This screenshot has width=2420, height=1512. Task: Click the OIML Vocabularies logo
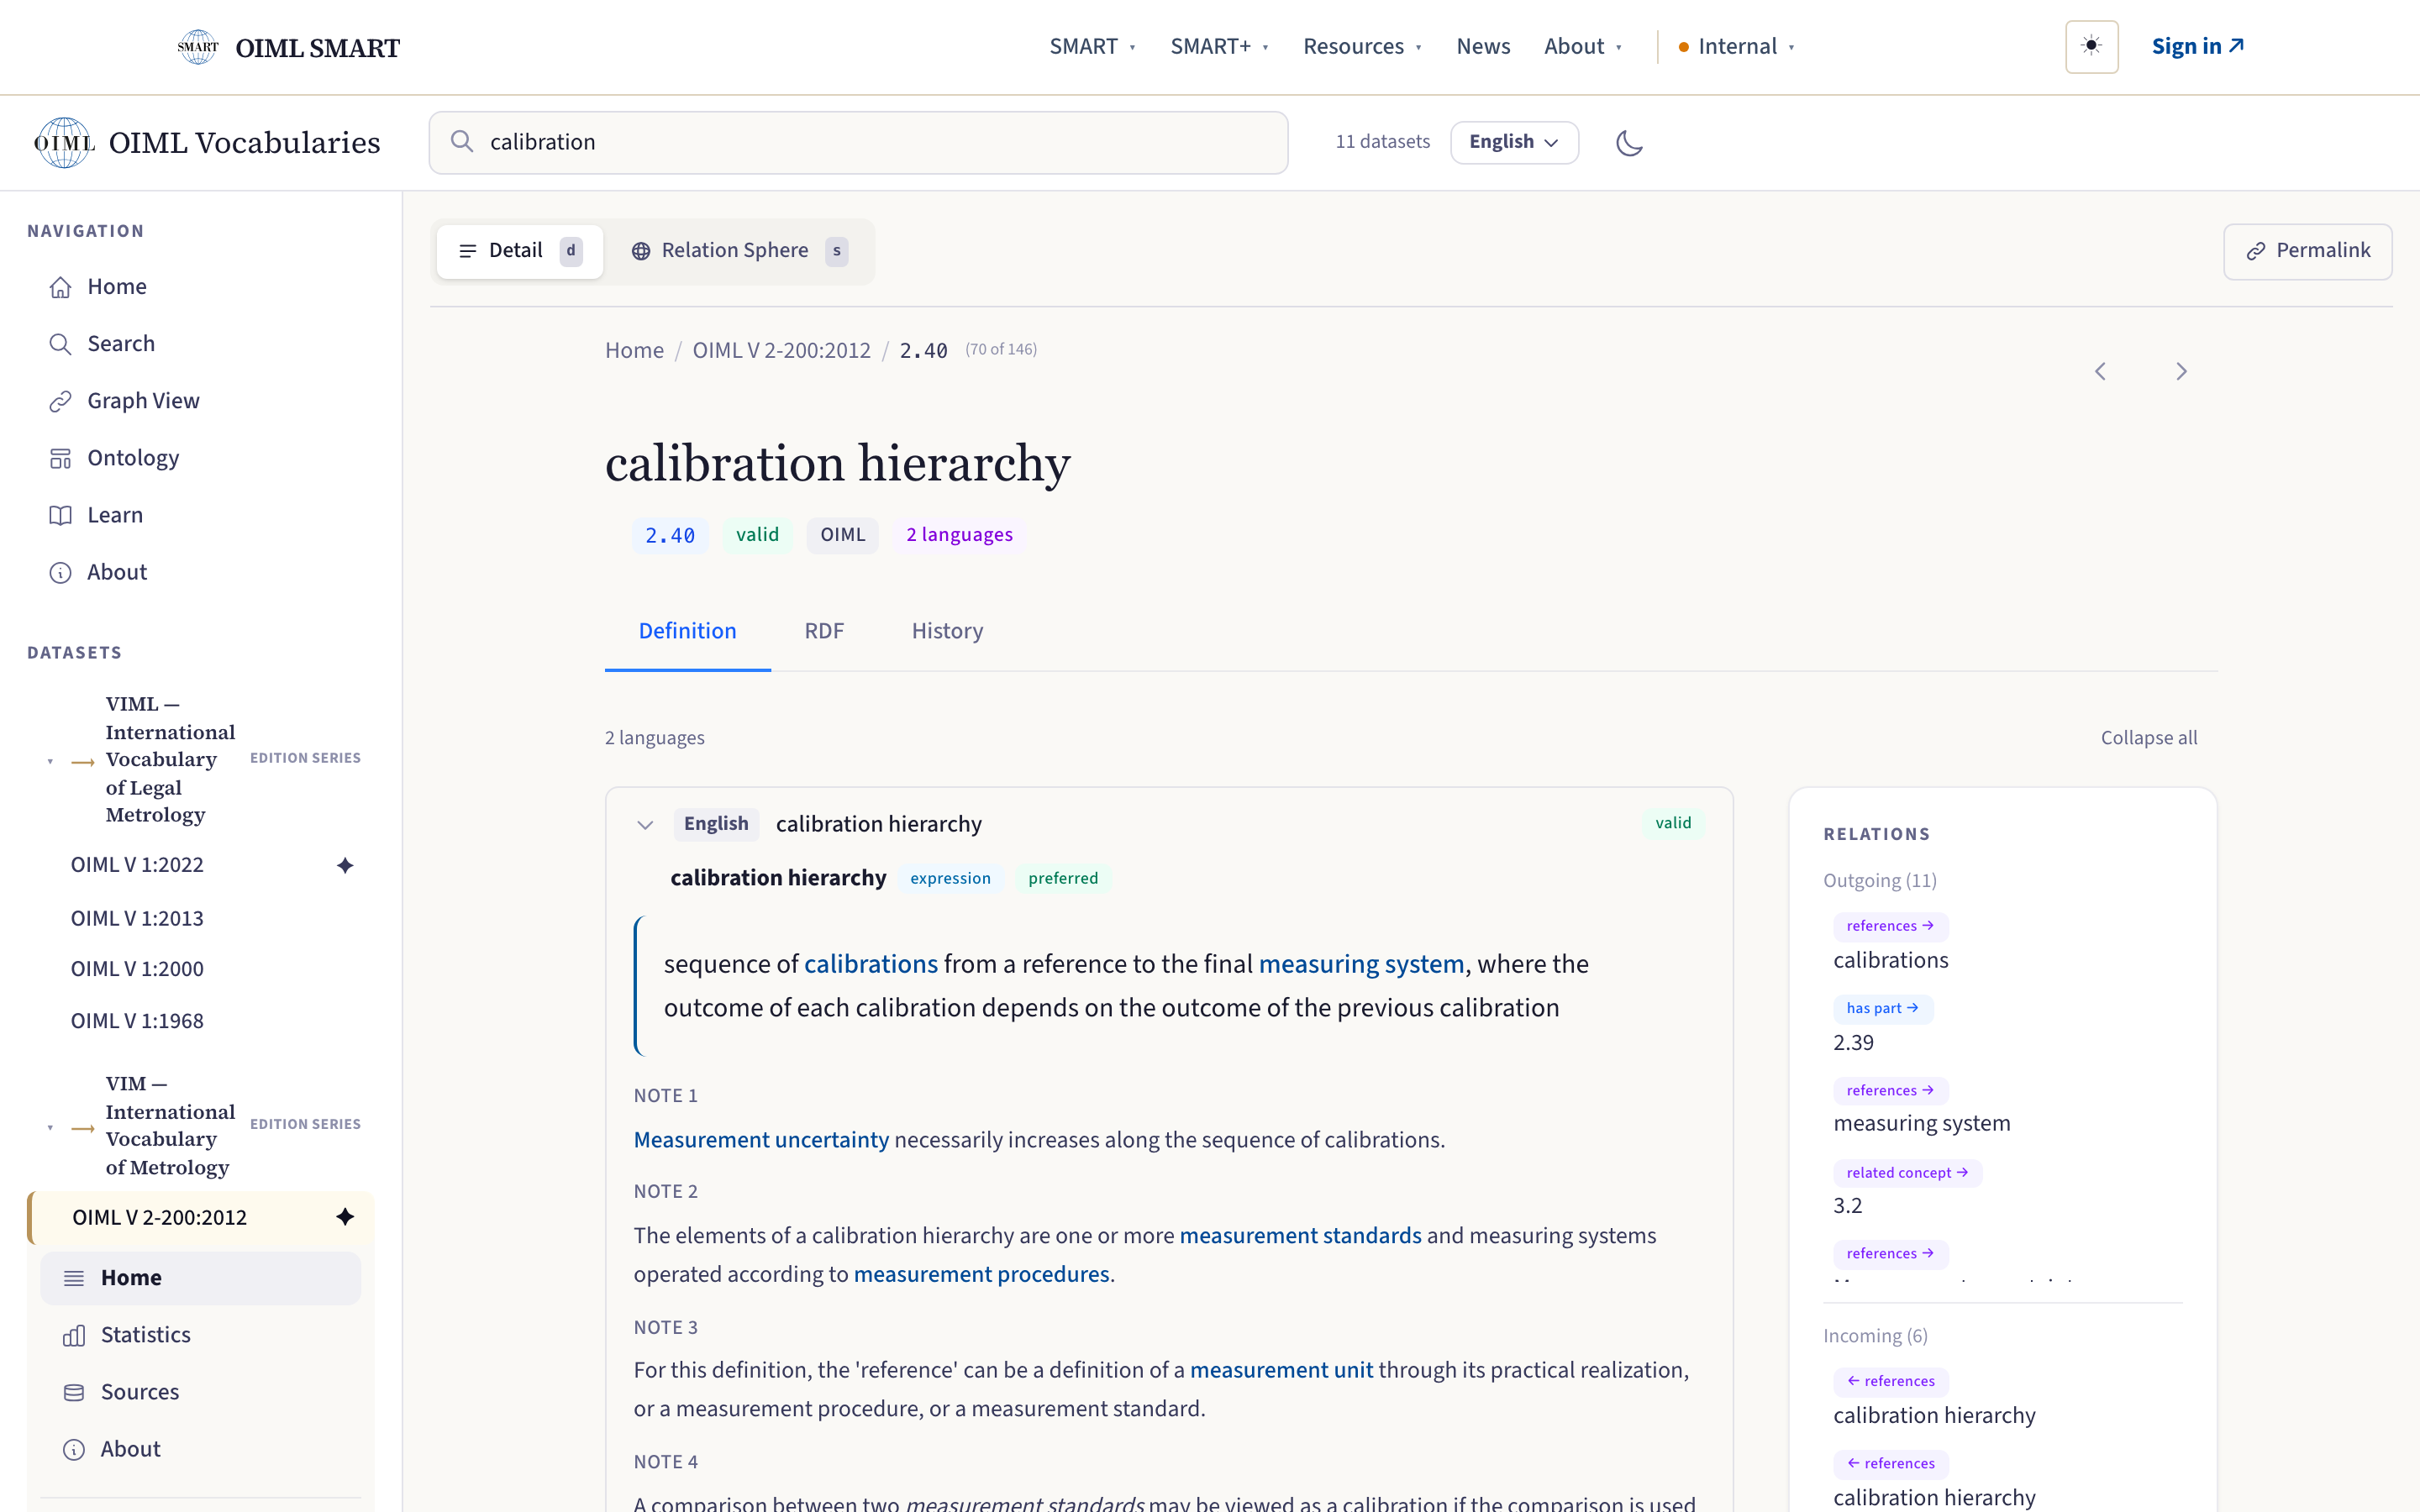tap(207, 143)
